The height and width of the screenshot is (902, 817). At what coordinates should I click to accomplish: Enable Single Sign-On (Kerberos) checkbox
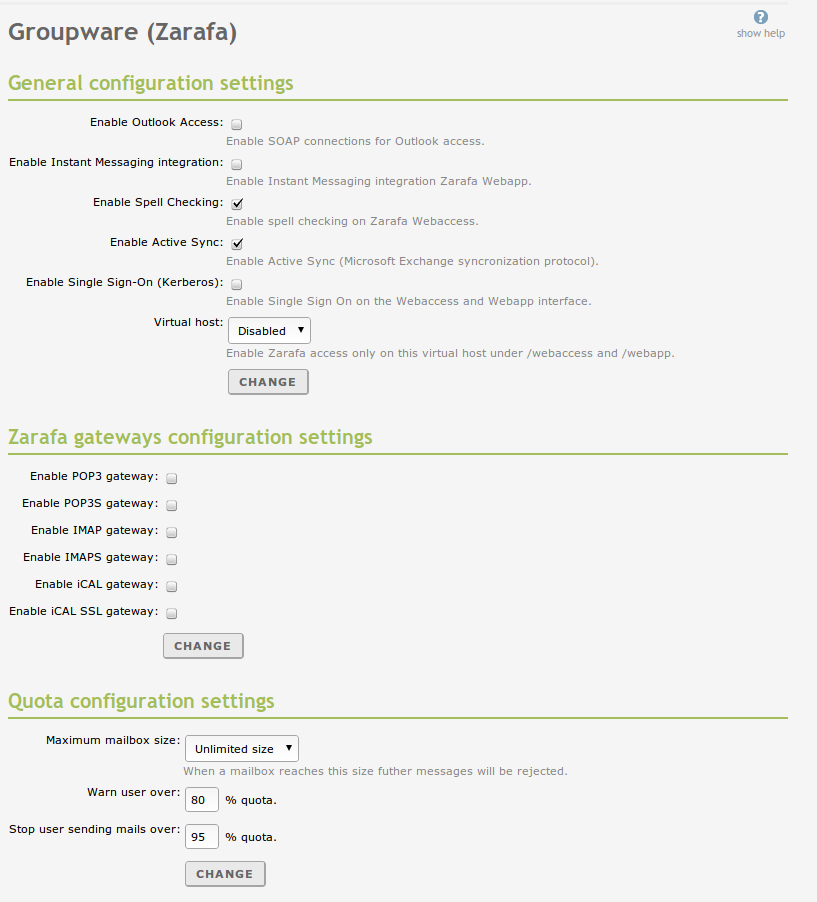pyautogui.click(x=237, y=284)
